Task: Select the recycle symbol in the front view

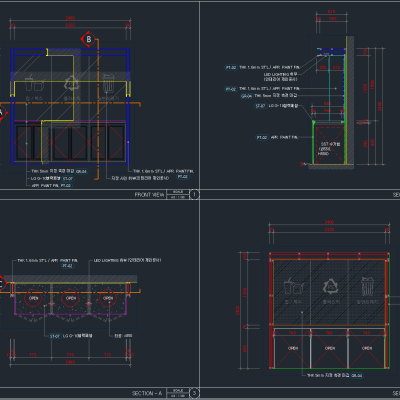Action: [71, 84]
